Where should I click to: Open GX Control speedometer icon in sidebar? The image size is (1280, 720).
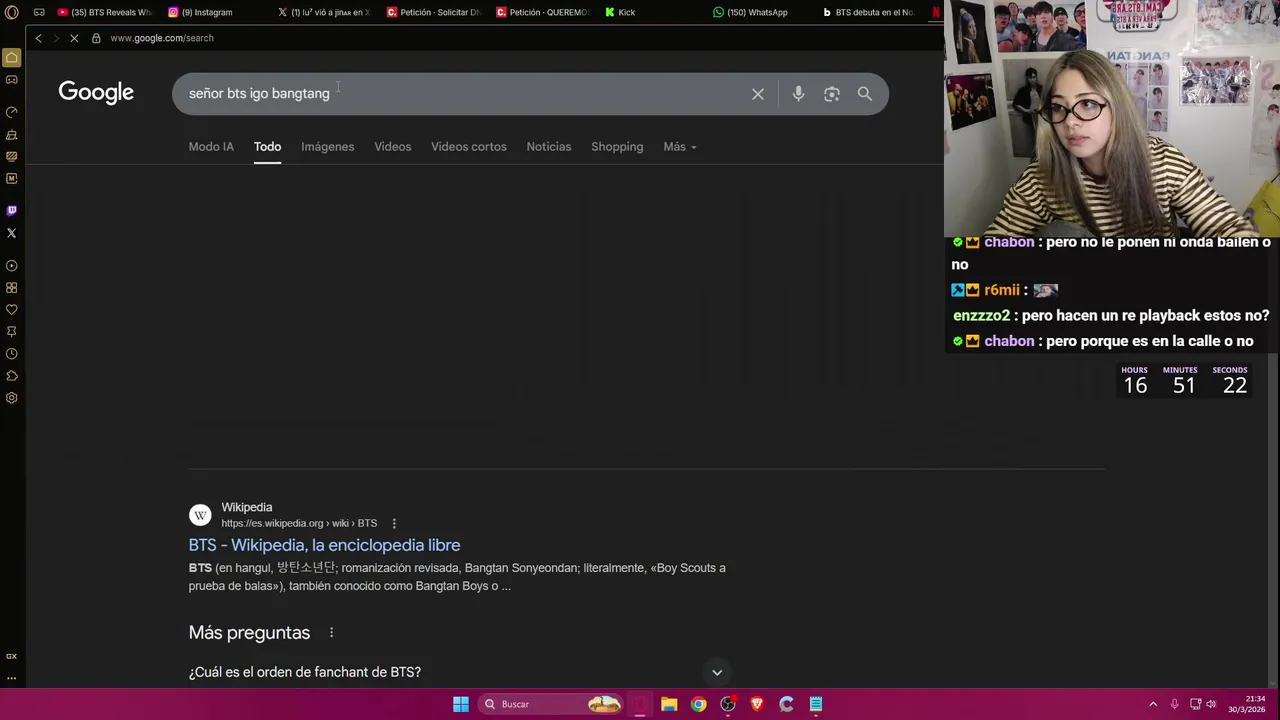click(12, 112)
